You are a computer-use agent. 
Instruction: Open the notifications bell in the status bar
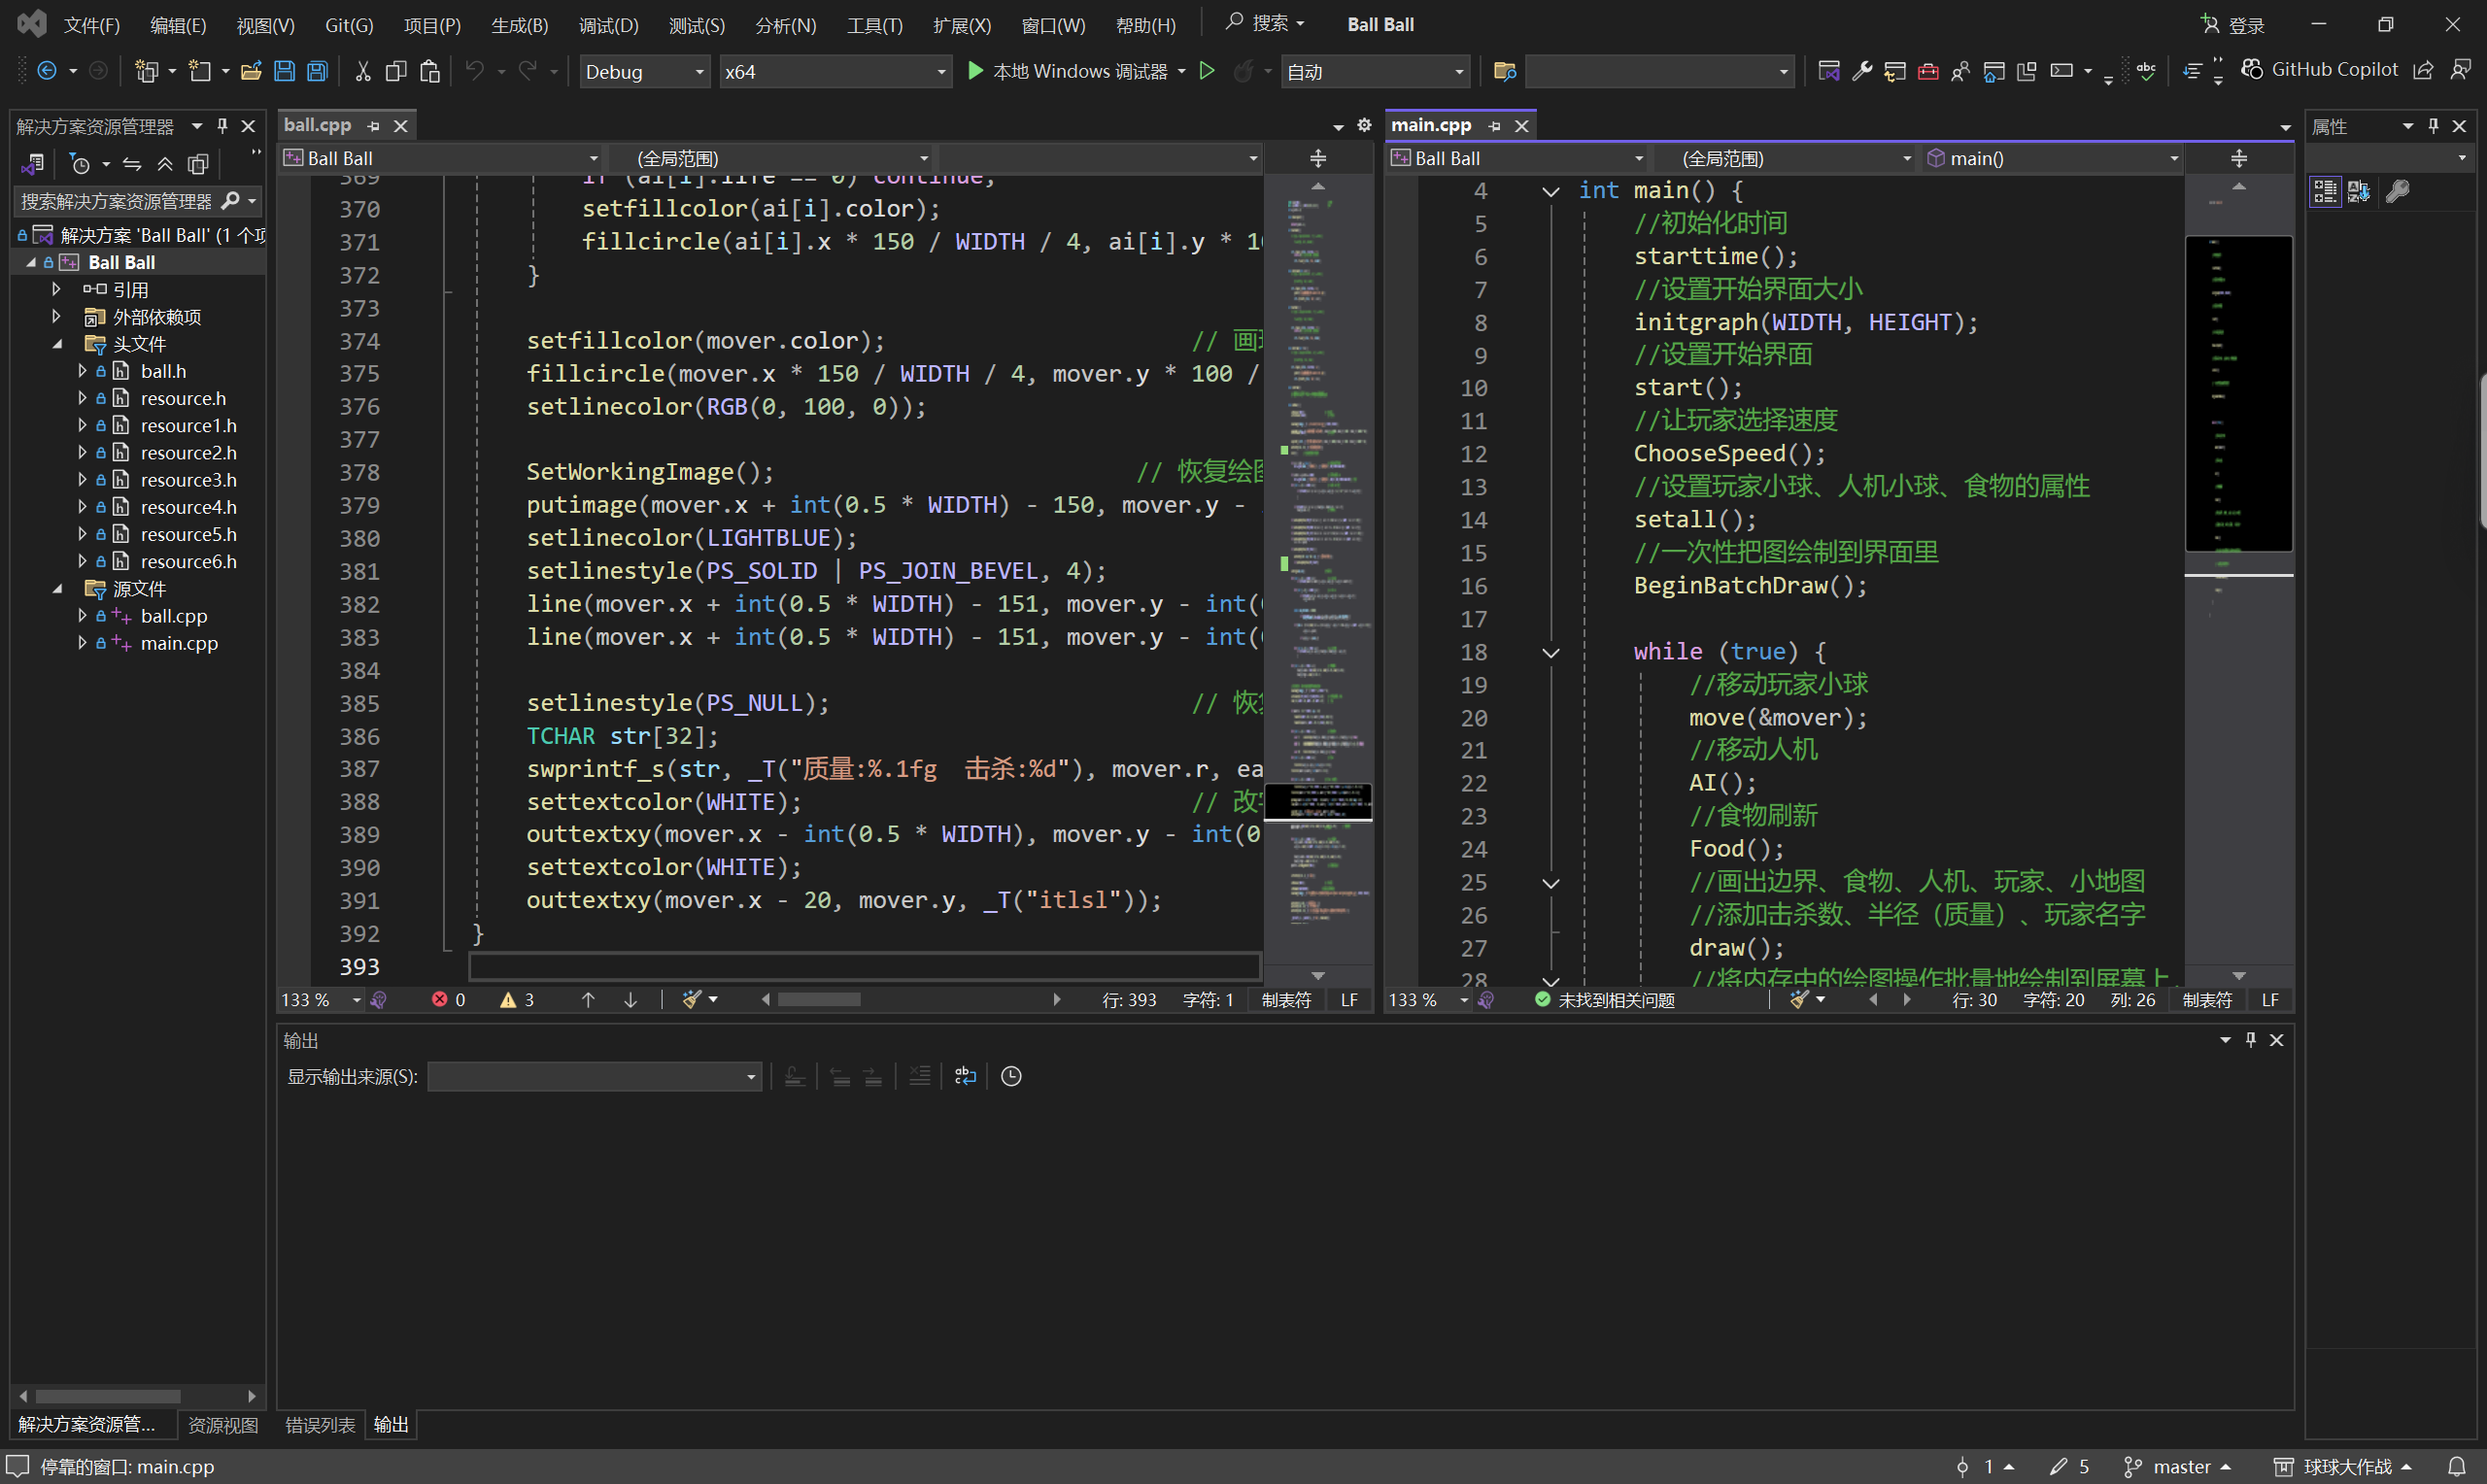click(x=2457, y=1466)
